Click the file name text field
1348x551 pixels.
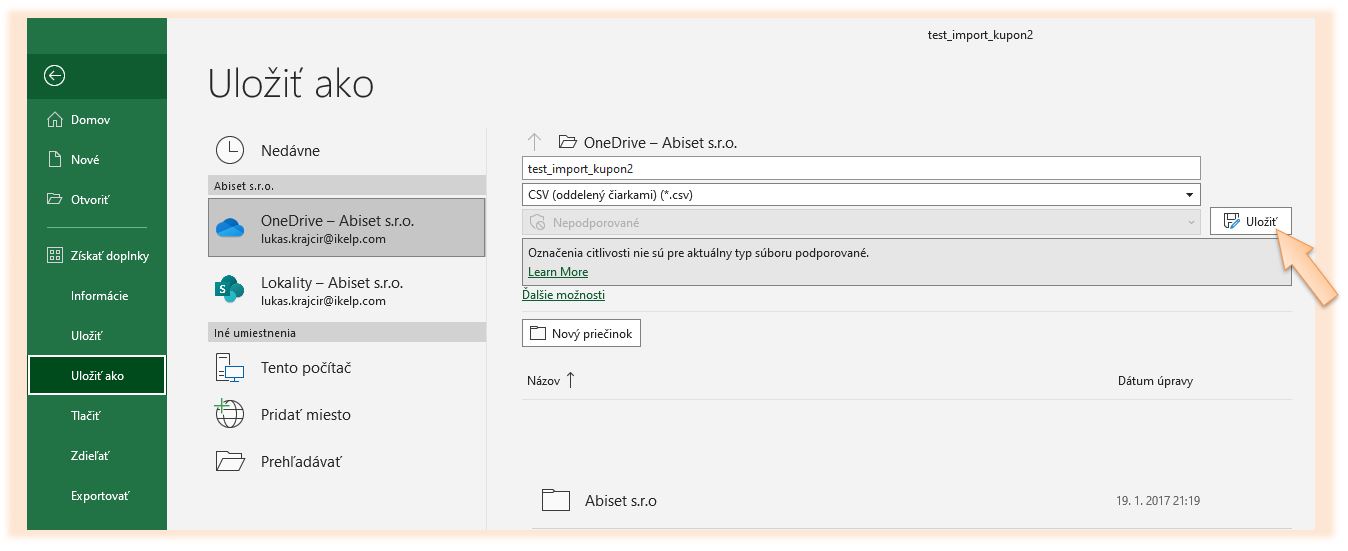pos(860,169)
